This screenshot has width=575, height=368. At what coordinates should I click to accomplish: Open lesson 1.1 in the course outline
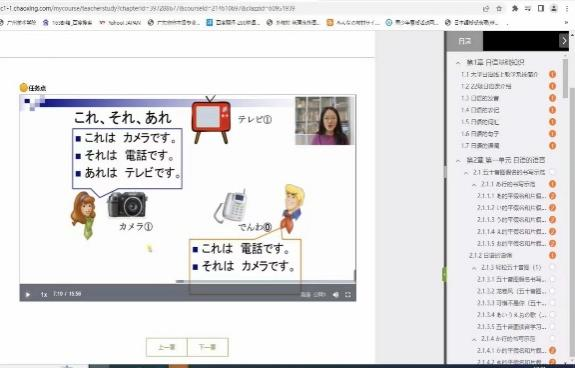pyautogui.click(x=499, y=74)
